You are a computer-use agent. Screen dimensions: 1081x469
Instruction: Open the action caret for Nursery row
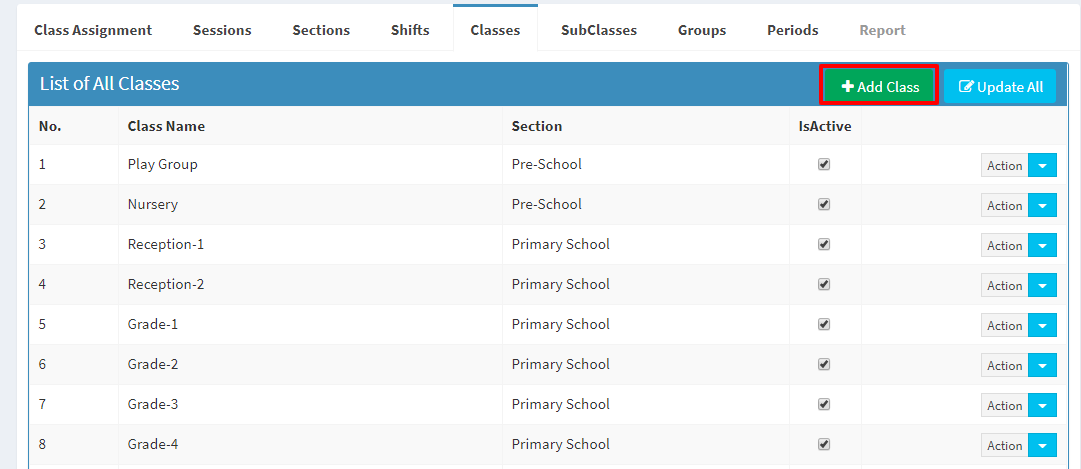1042,206
